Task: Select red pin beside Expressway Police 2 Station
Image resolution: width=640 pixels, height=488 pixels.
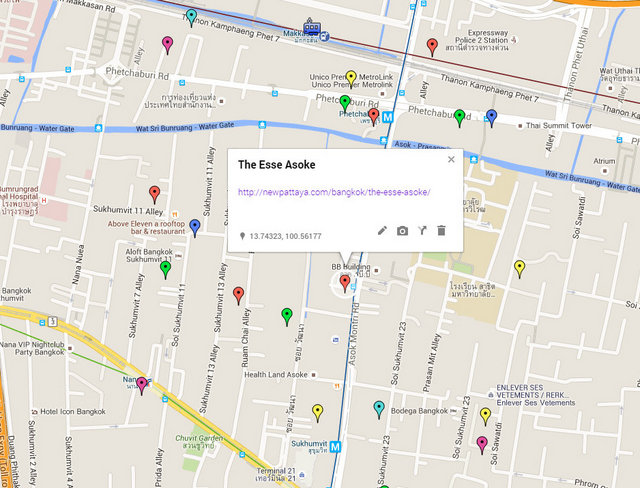Action: point(432,48)
